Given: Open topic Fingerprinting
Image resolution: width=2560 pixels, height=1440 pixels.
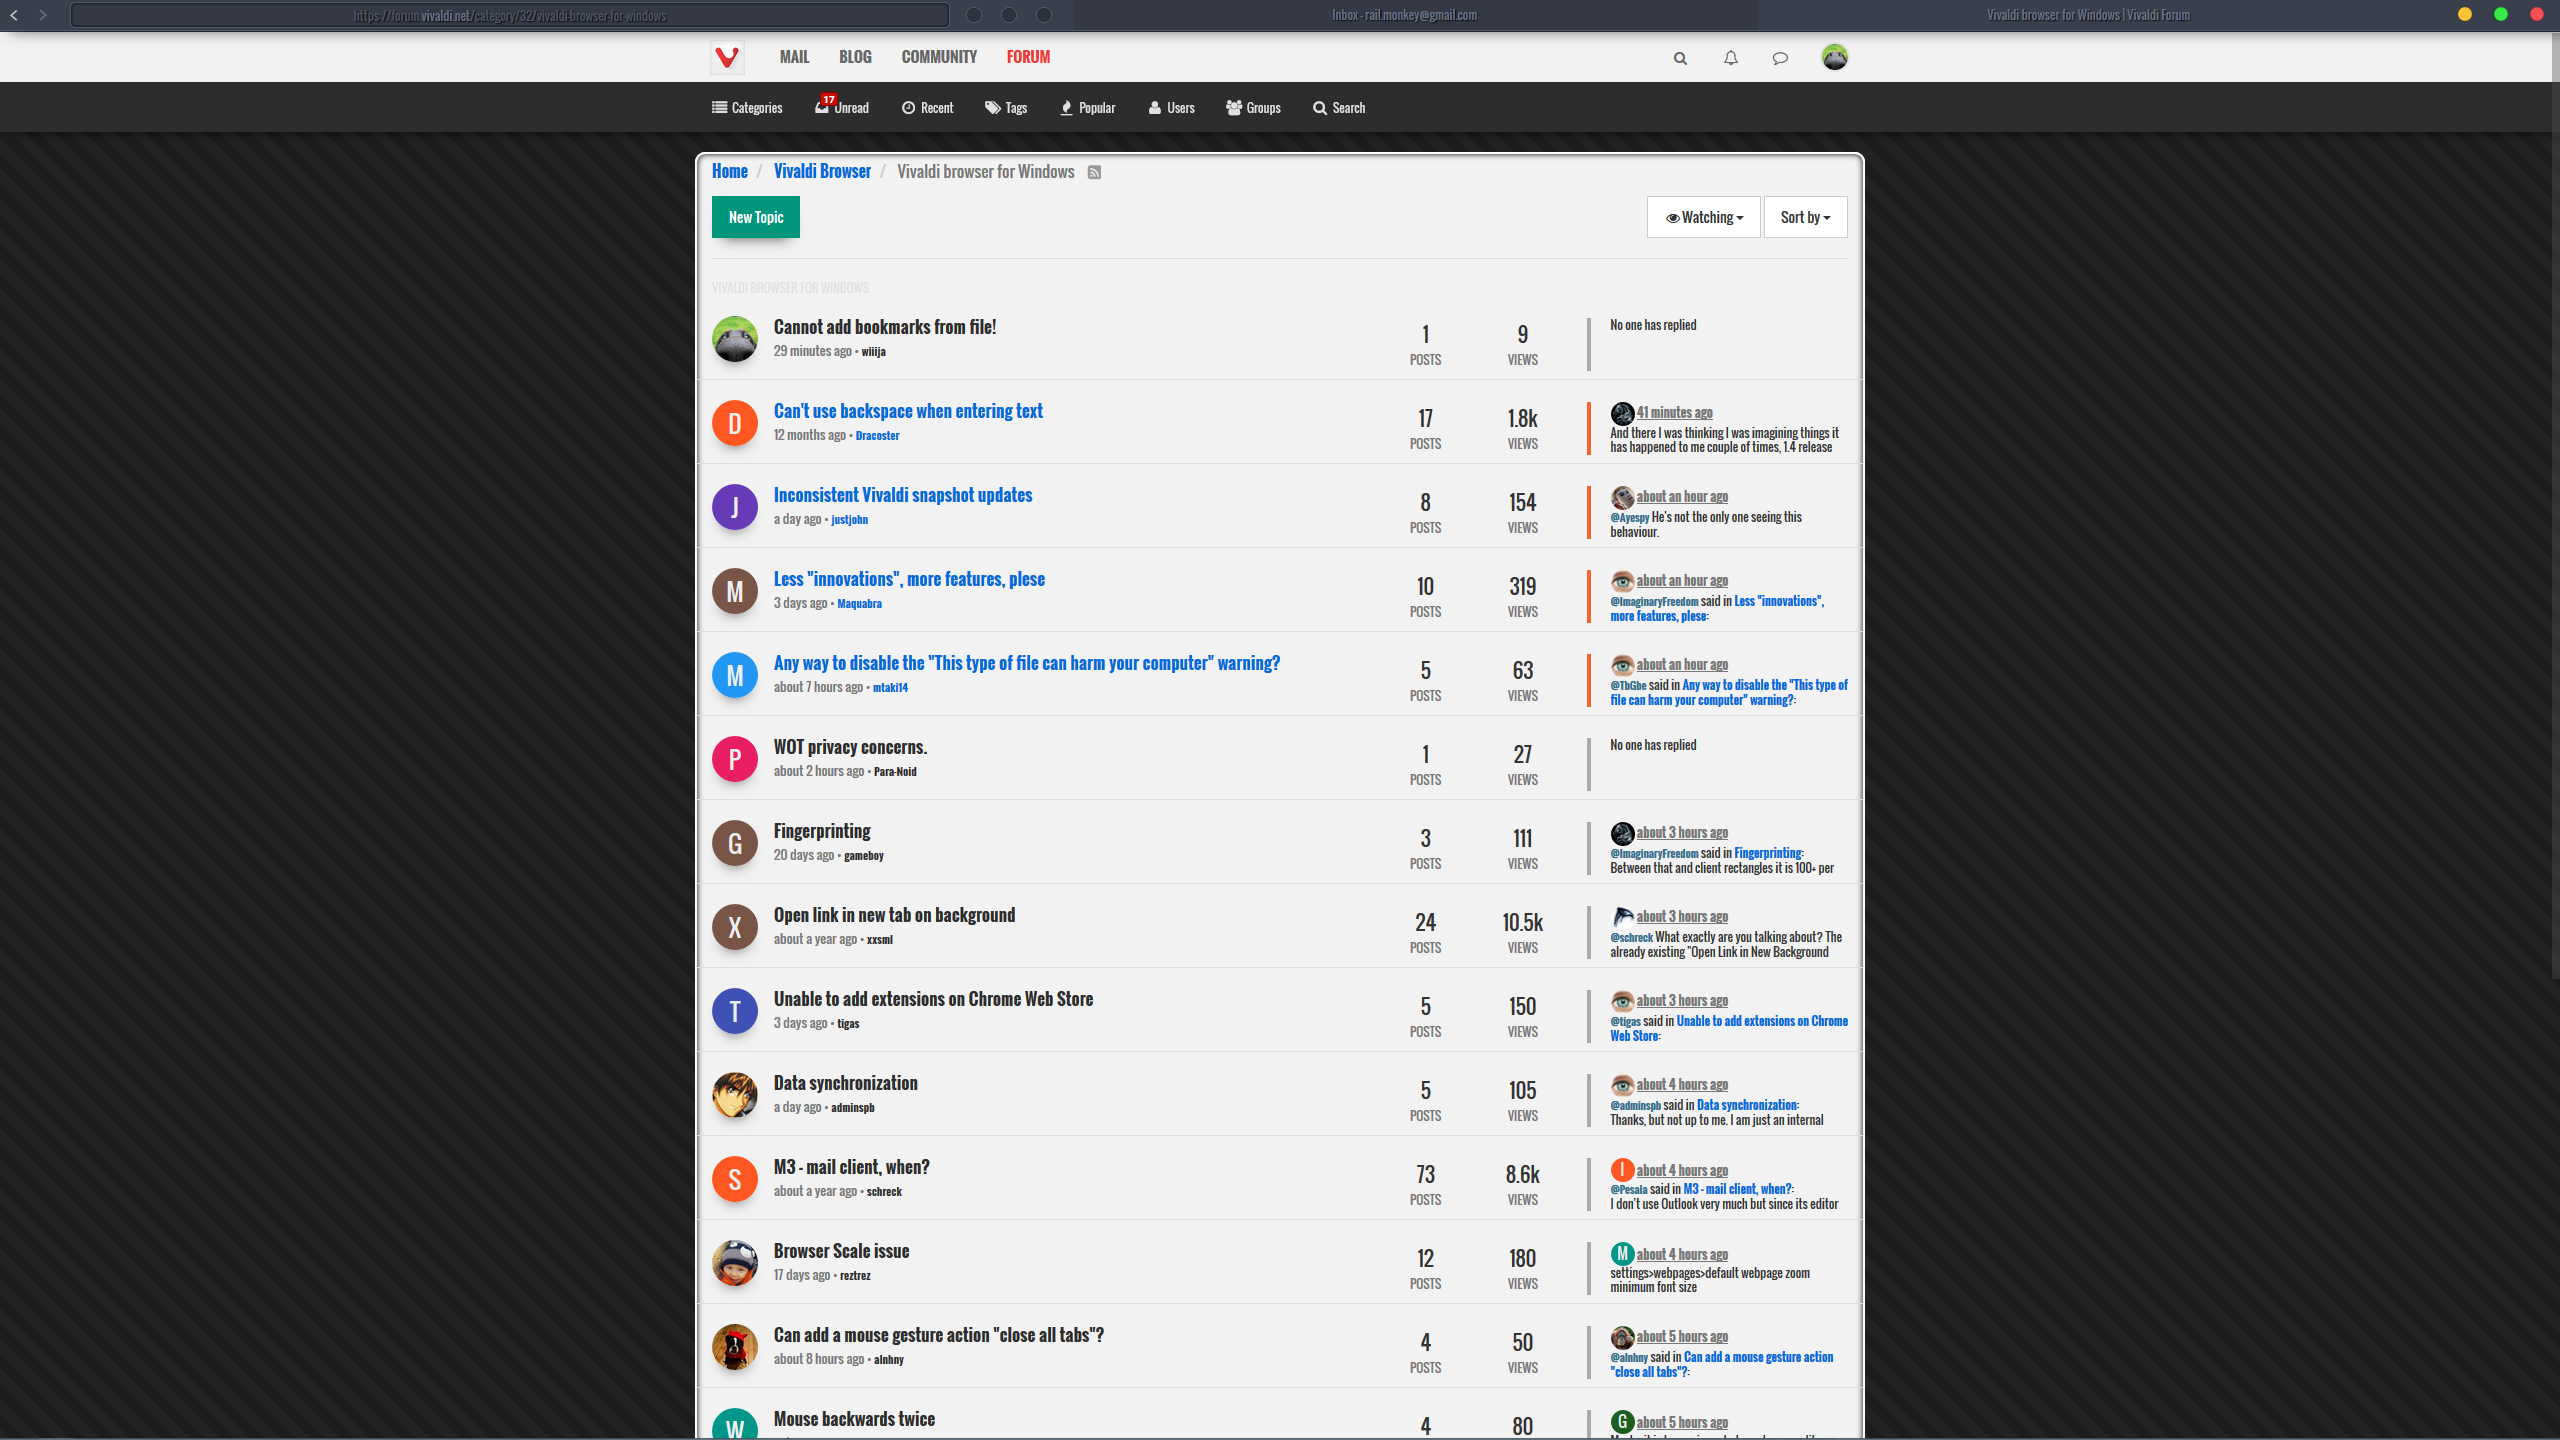Looking at the screenshot, I should pyautogui.click(x=822, y=831).
